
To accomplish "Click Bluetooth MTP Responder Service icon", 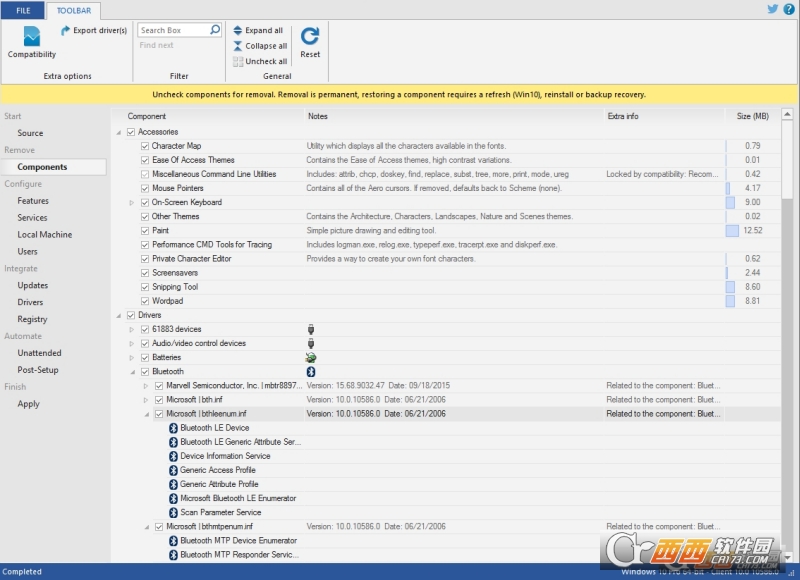I will click(x=173, y=555).
